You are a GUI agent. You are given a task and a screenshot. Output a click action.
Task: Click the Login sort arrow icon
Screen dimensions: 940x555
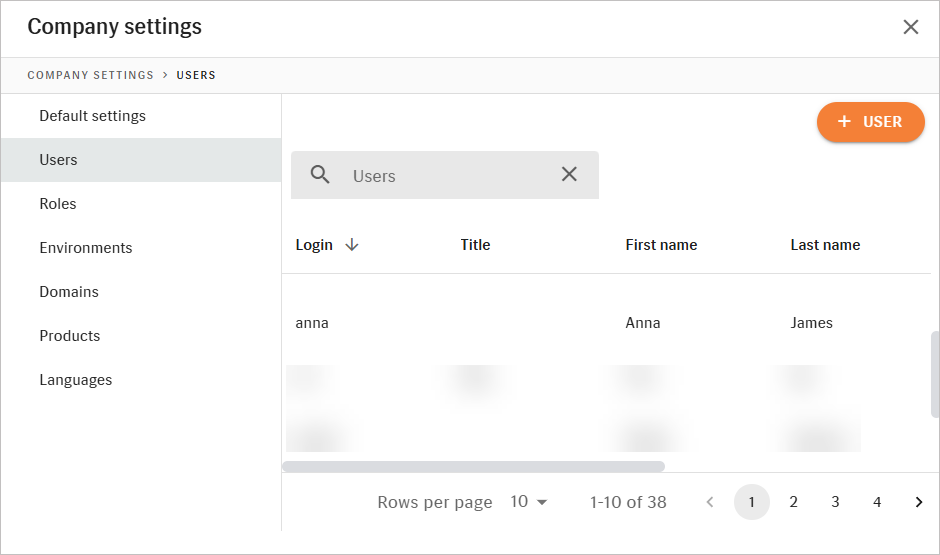coord(351,245)
